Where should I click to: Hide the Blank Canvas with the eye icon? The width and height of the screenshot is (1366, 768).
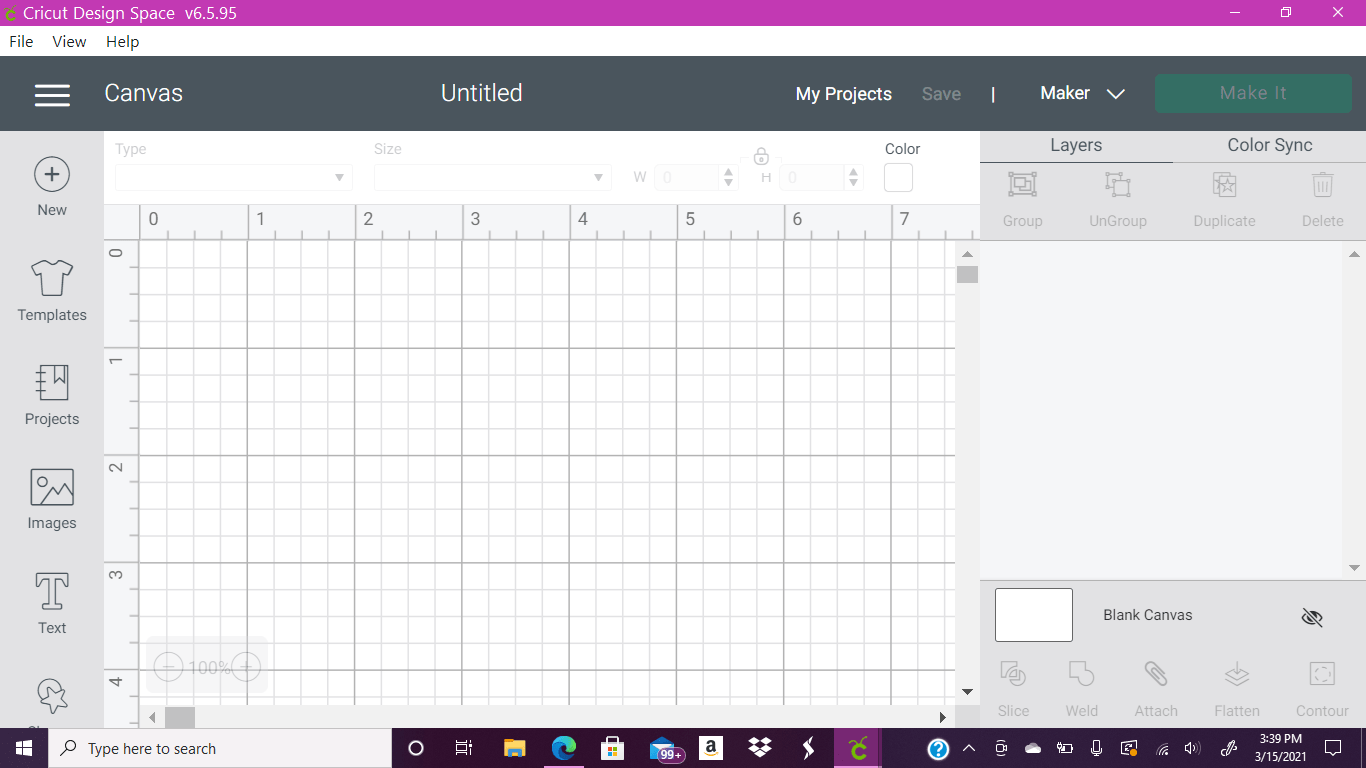coord(1312,617)
